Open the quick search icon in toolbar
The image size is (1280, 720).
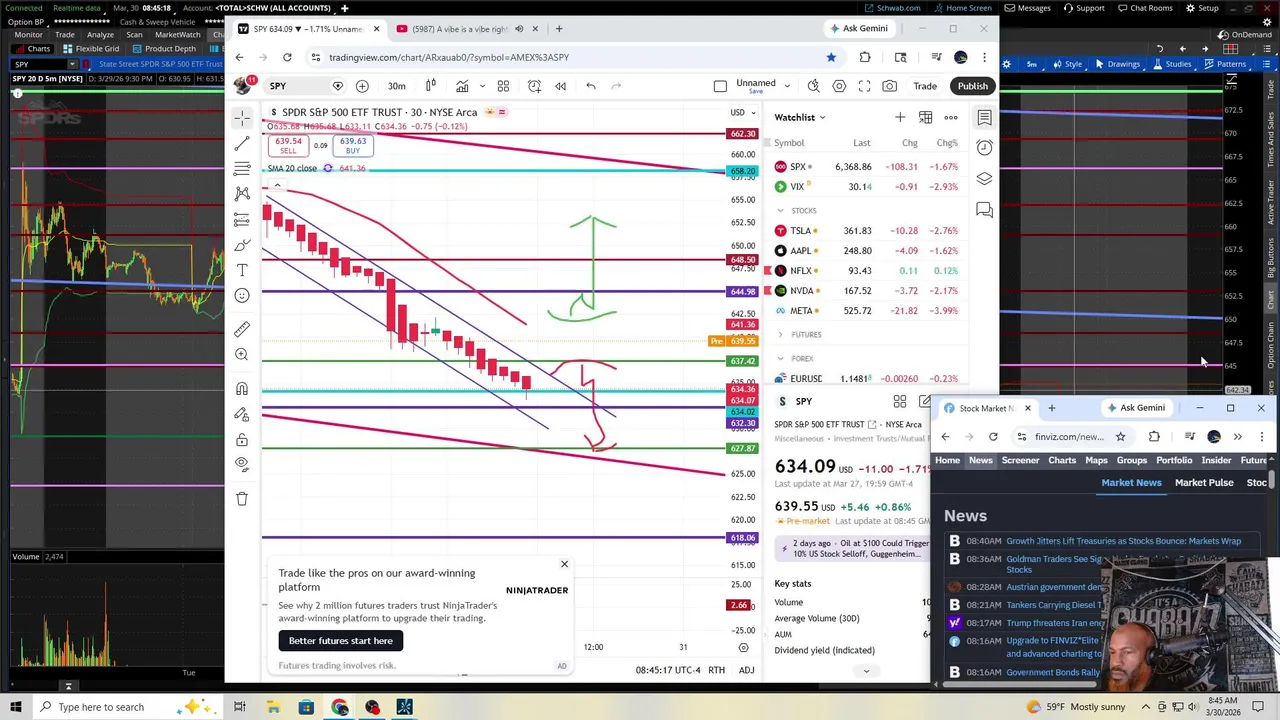[x=814, y=86]
